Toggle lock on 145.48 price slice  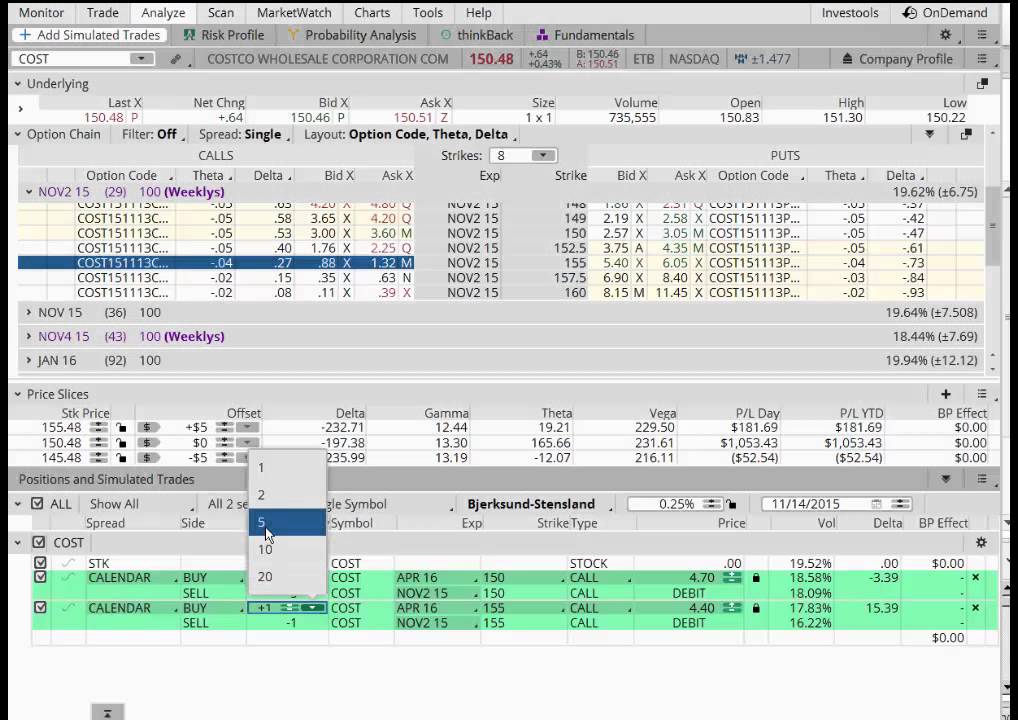pos(121,458)
